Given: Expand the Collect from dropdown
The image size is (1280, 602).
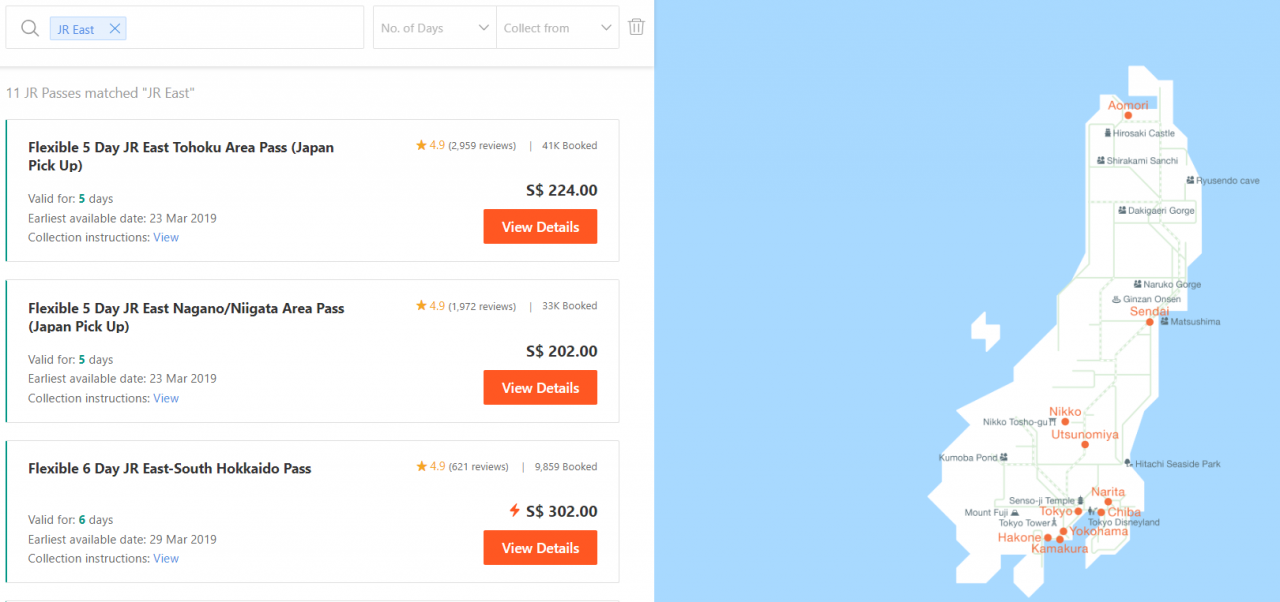Looking at the screenshot, I should 558,28.
